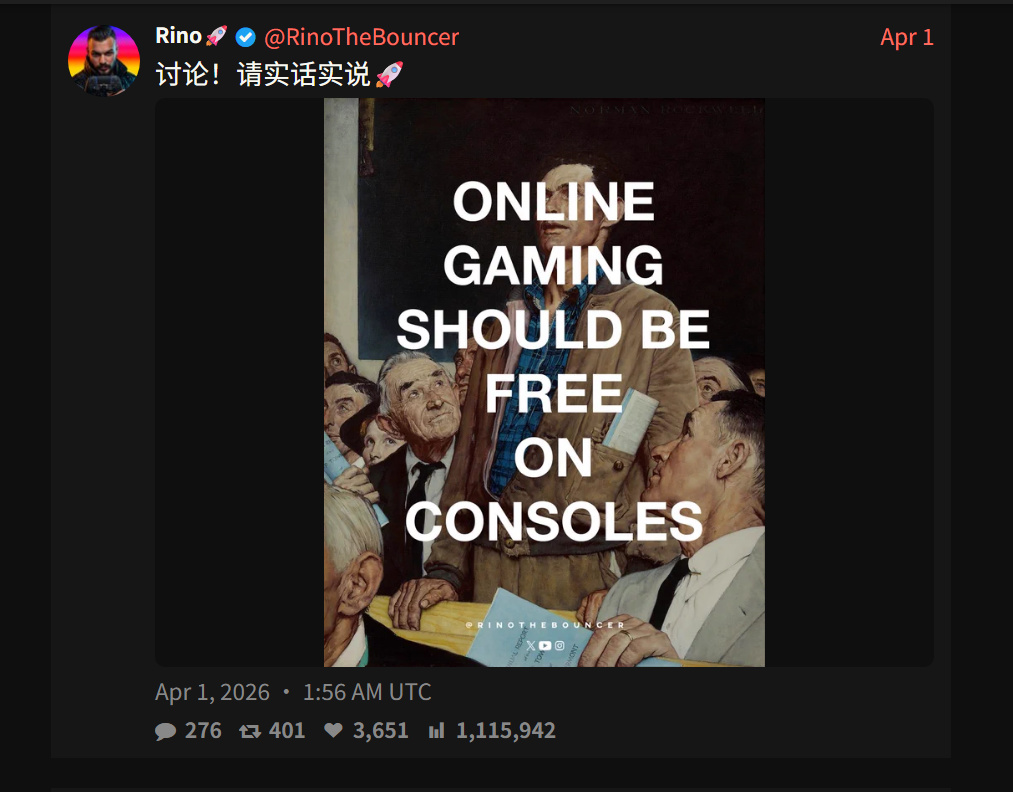Click the 3,651 likes count
Screen dimensions: 1013x792
381,730
